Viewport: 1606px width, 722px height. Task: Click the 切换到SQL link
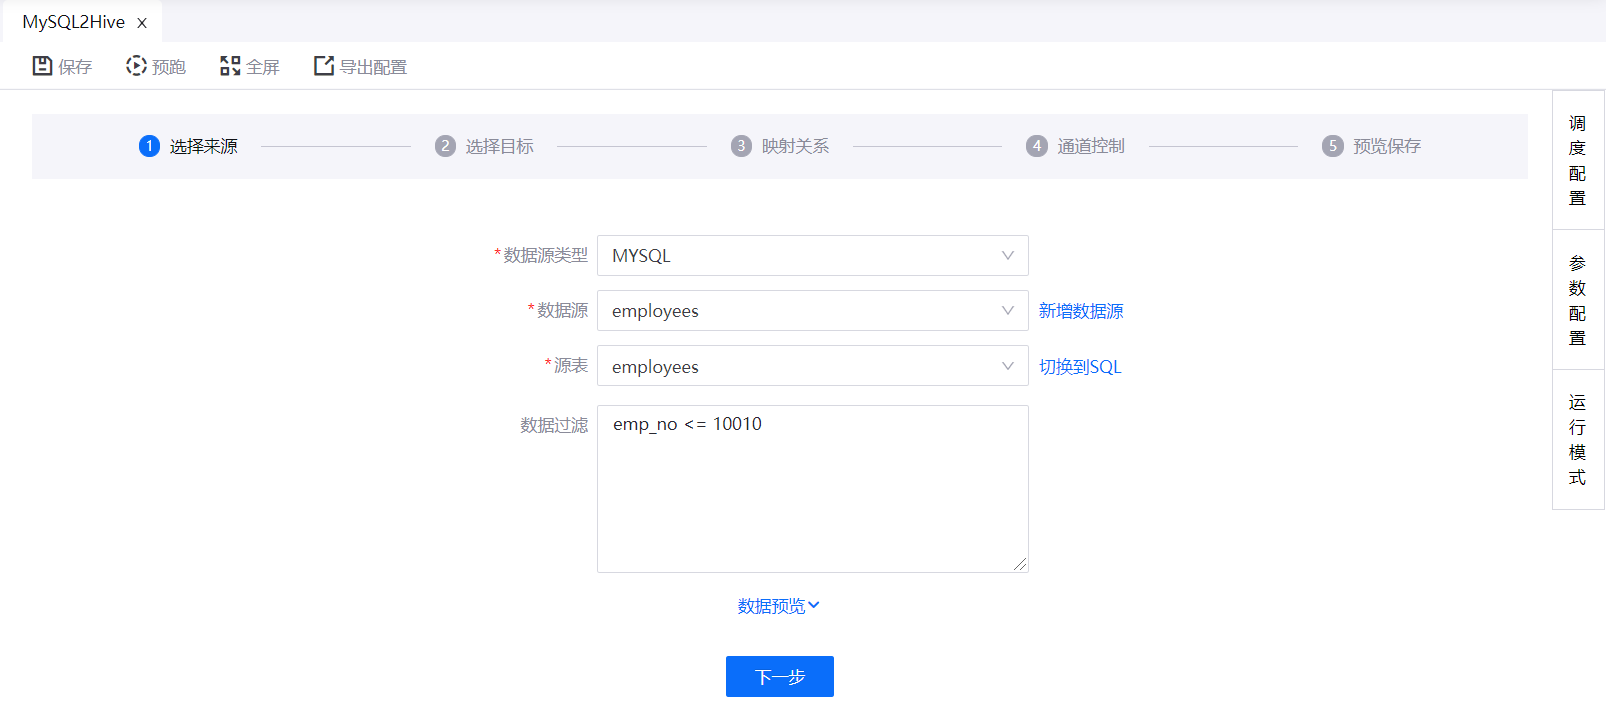click(x=1080, y=367)
